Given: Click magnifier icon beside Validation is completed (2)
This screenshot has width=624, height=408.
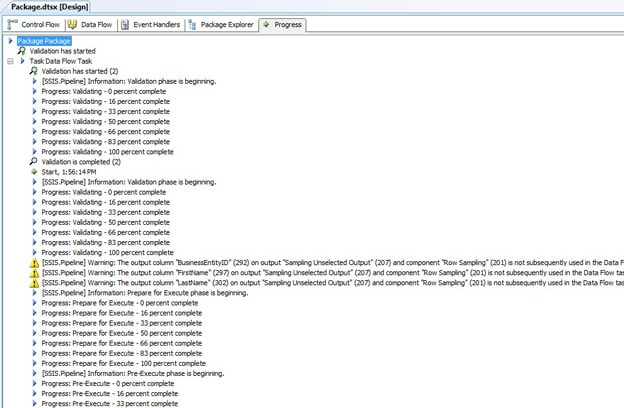Looking at the screenshot, I should tap(33, 162).
